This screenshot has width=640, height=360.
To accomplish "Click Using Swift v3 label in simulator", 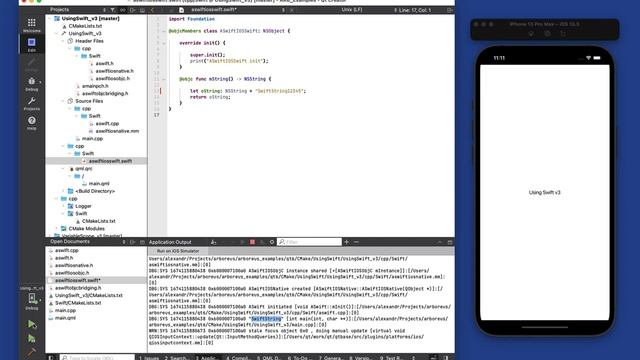I will (544, 192).
